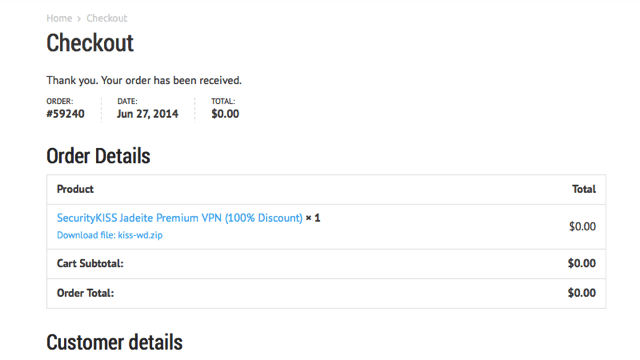Click the Checkout page heading
The width and height of the screenshot is (640, 360).
90,43
